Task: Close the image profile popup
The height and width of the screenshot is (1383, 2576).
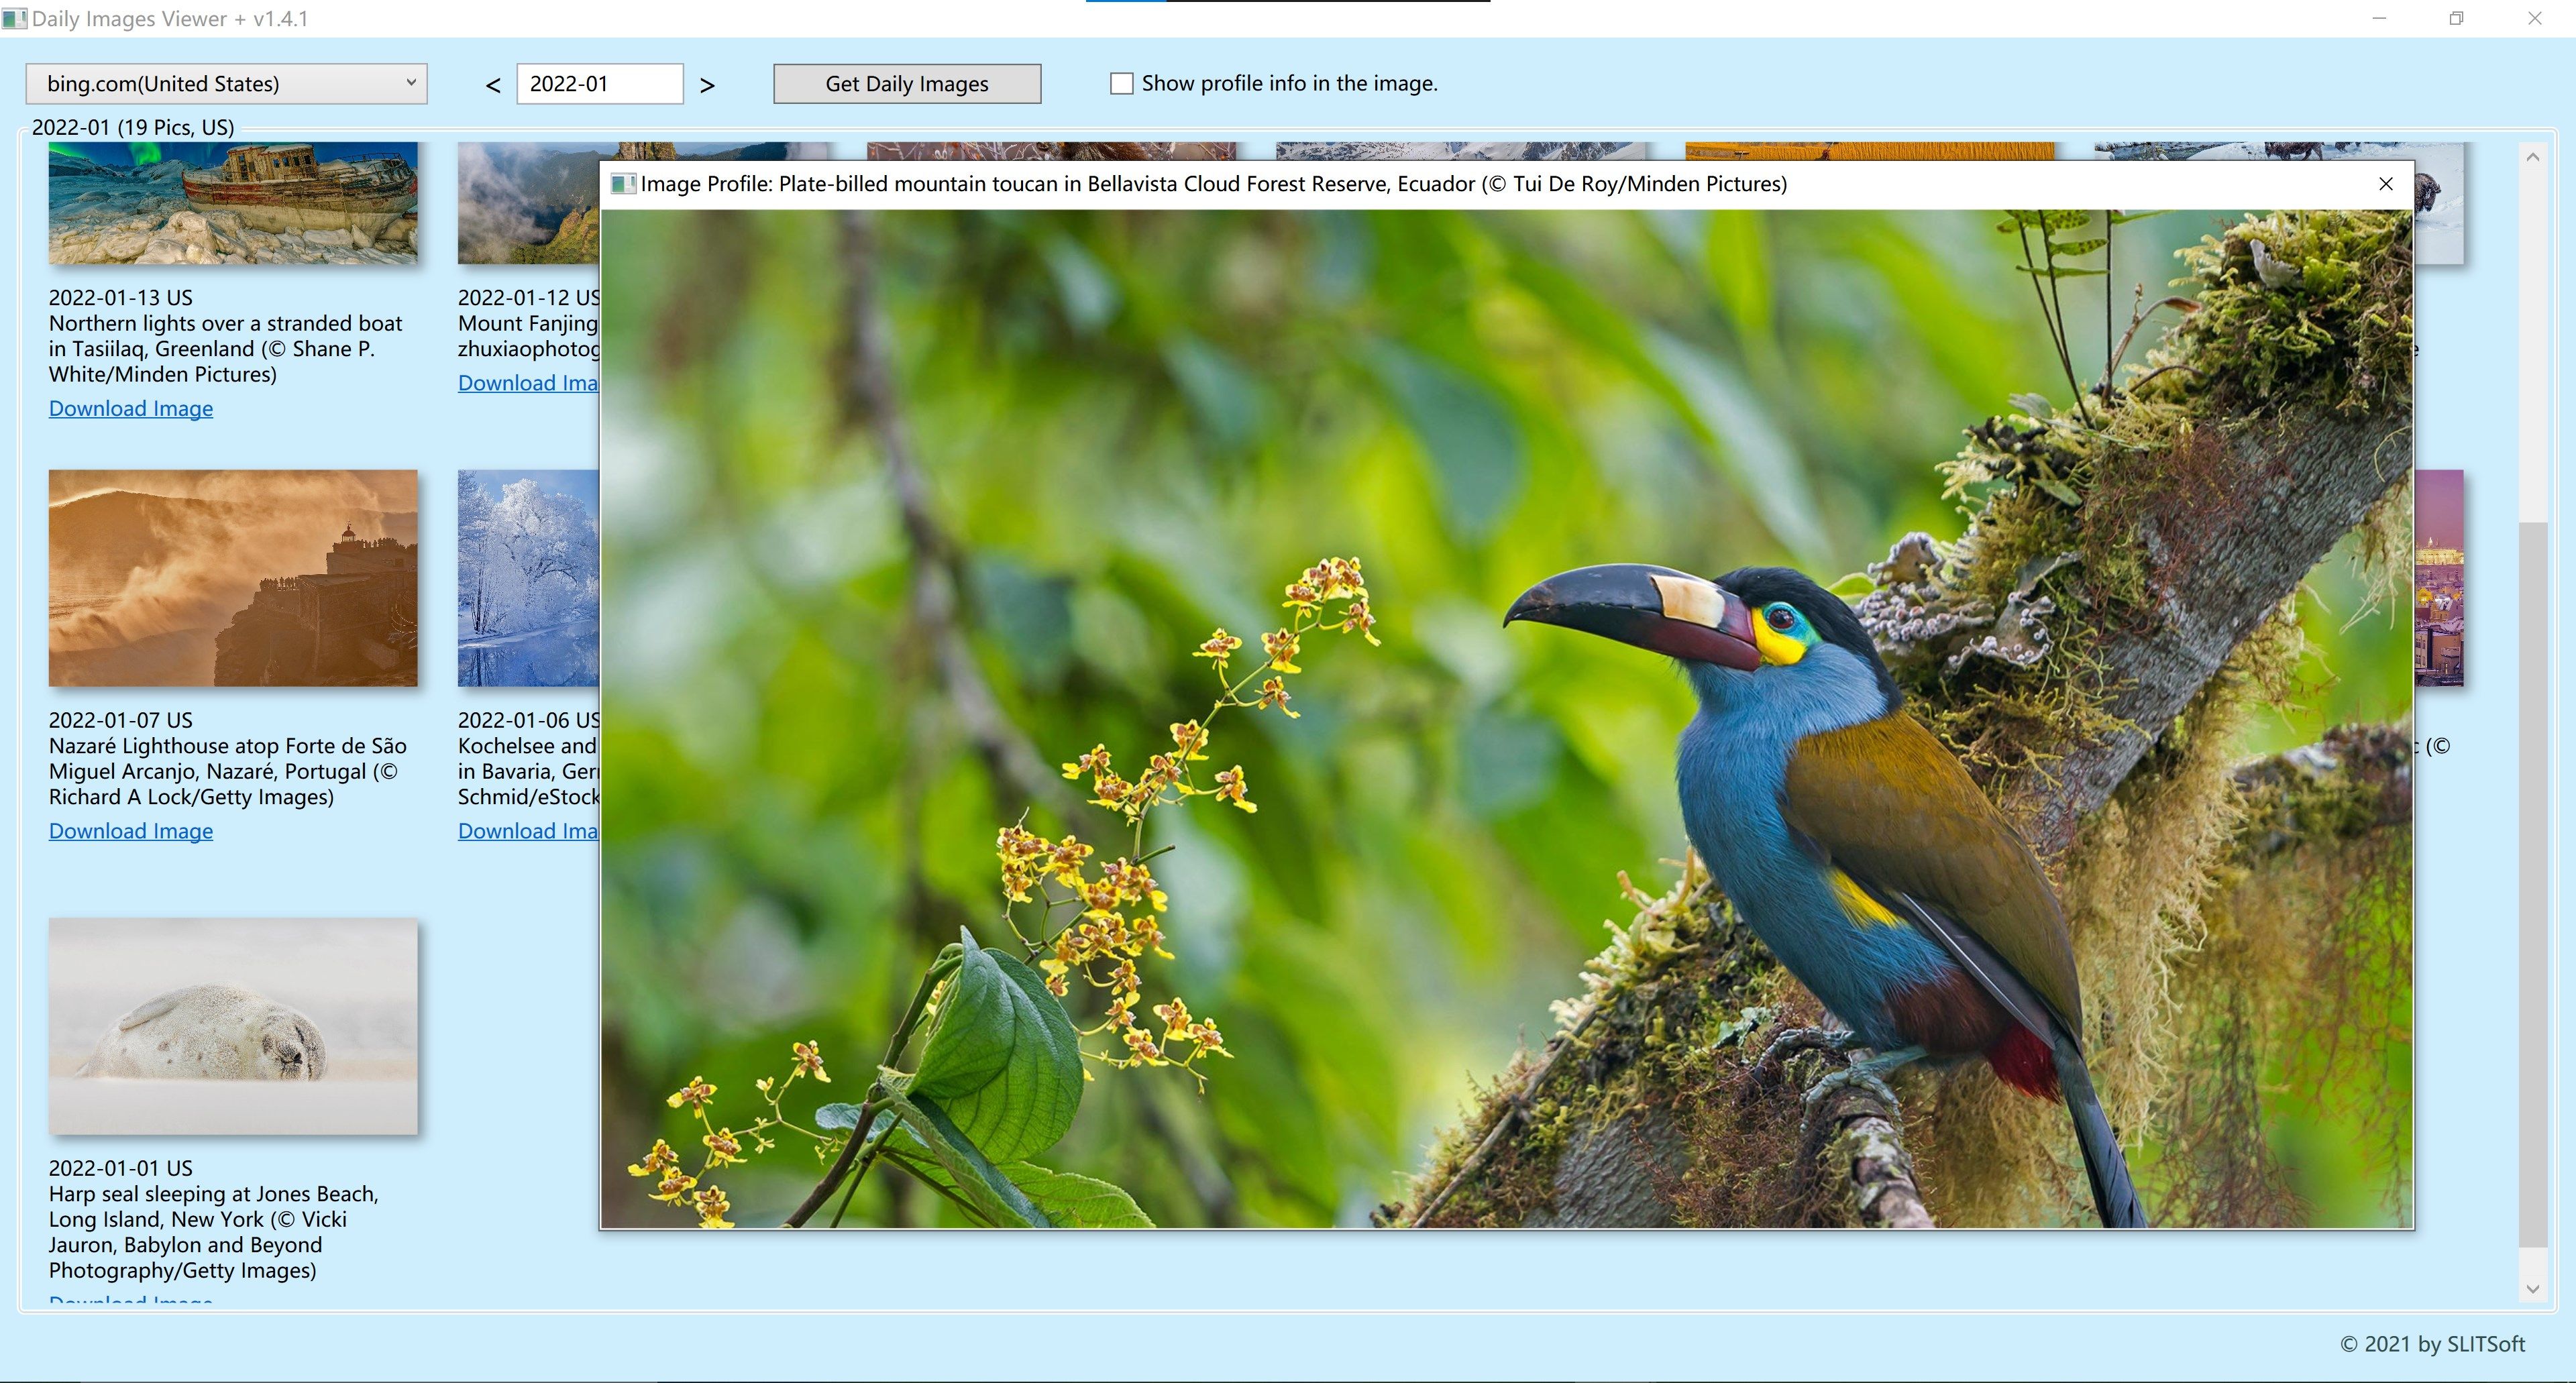Action: point(2385,184)
